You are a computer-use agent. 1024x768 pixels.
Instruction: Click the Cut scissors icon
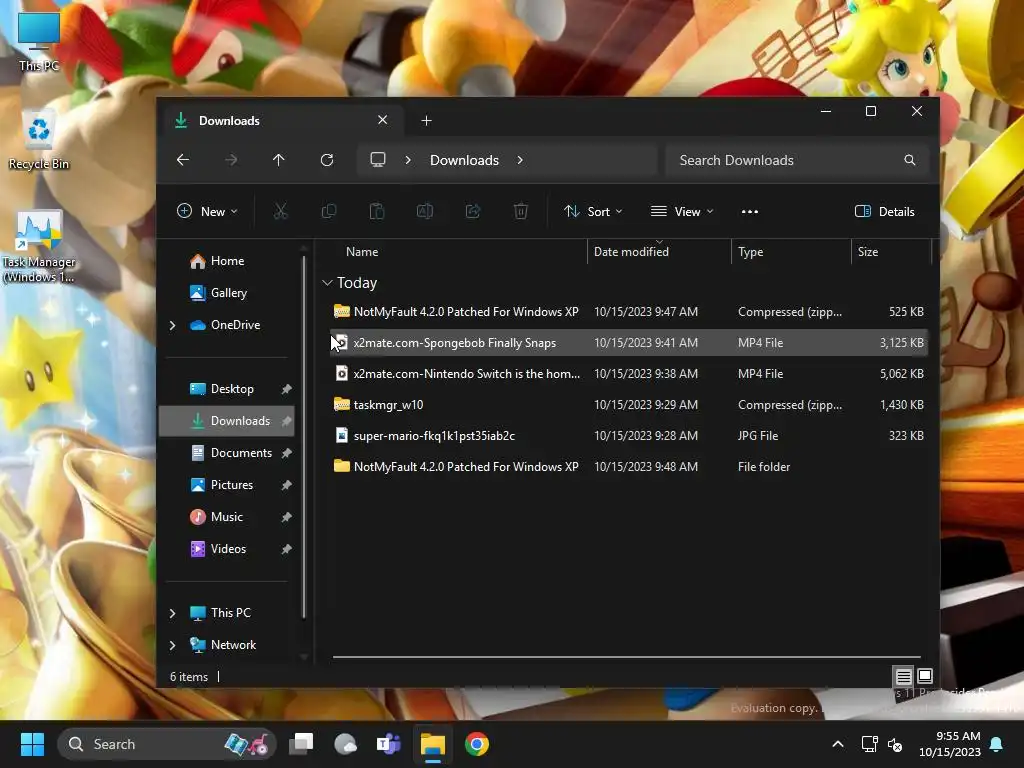click(280, 212)
